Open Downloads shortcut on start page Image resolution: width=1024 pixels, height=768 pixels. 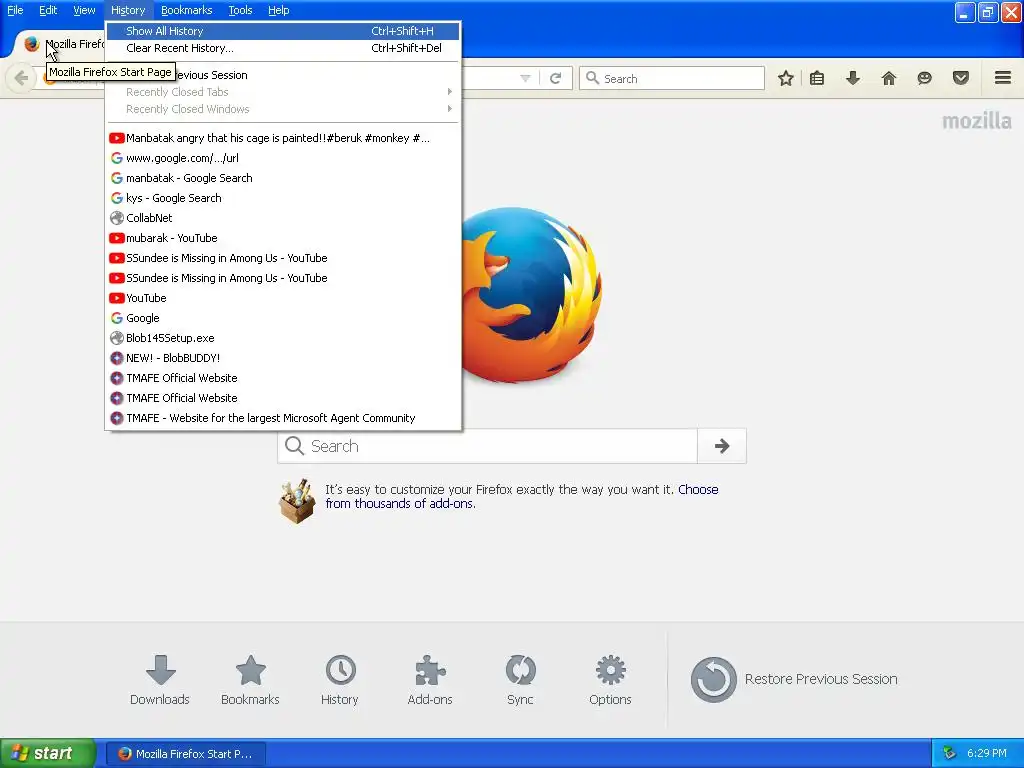[x=160, y=680]
